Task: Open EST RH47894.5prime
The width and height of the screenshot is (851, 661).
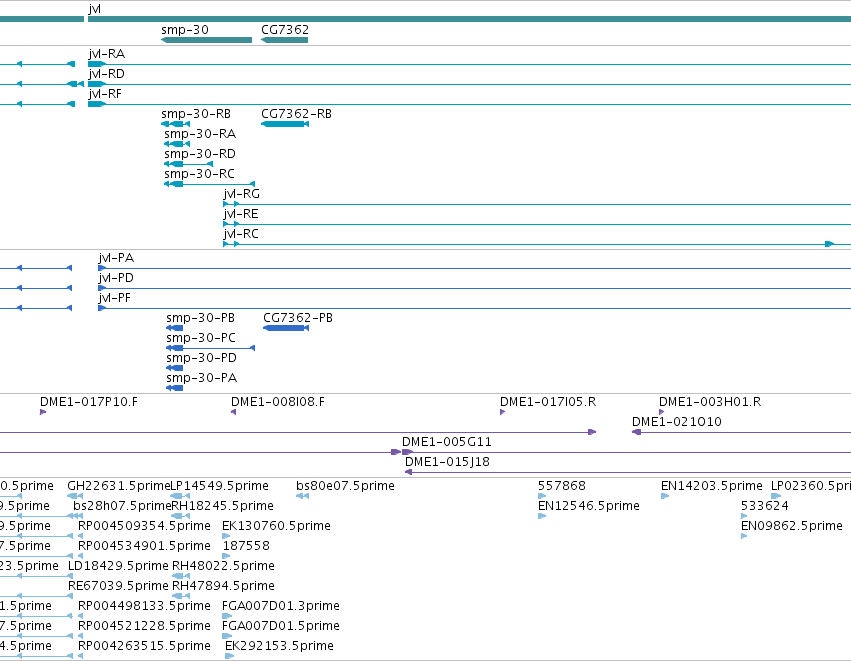Action: pyautogui.click(x=223, y=587)
